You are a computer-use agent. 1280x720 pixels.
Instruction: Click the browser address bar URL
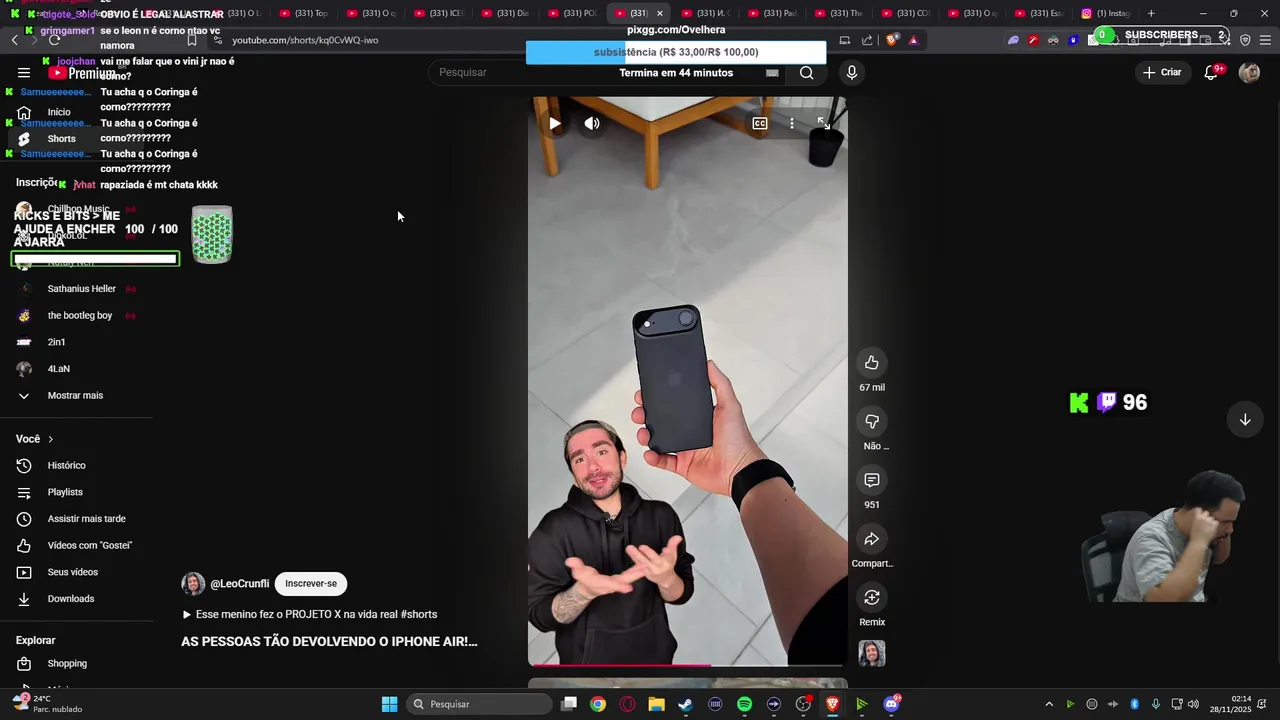pyautogui.click(x=305, y=40)
